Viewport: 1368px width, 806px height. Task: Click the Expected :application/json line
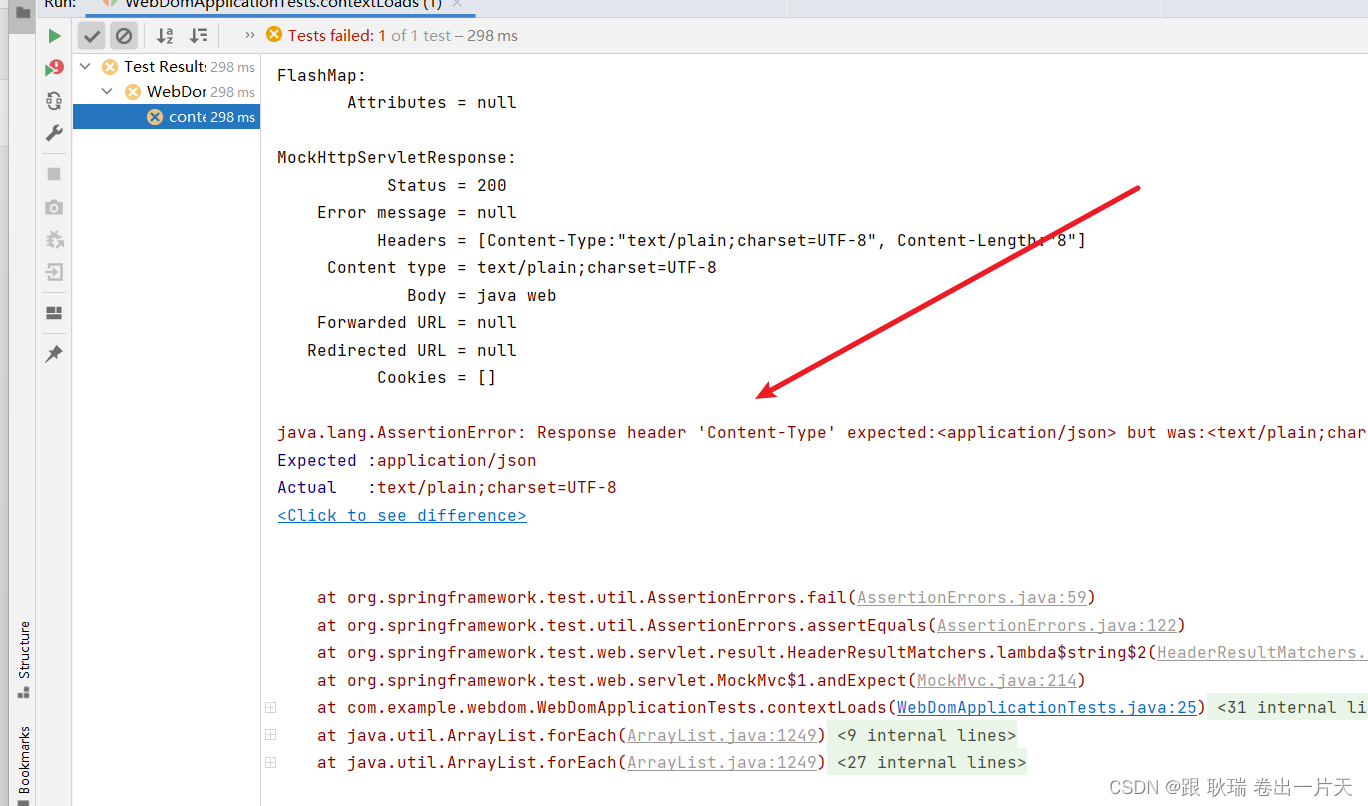click(x=407, y=461)
